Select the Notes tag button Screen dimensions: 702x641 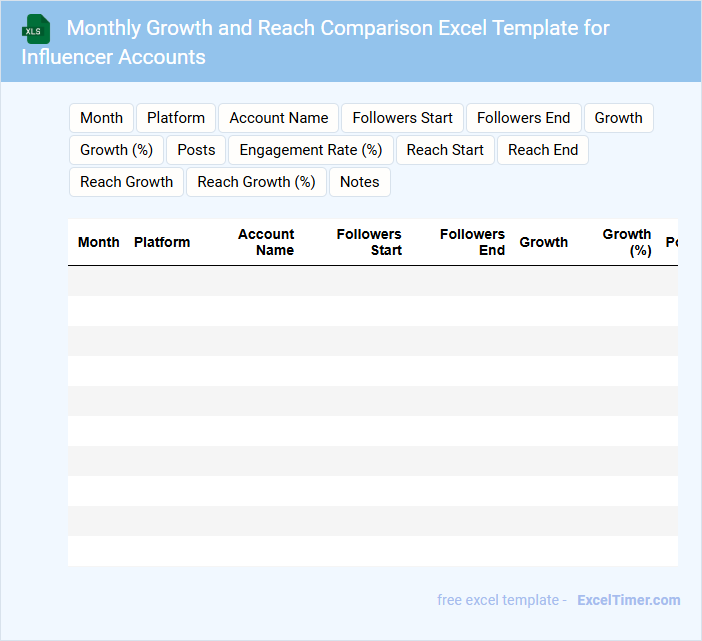360,182
